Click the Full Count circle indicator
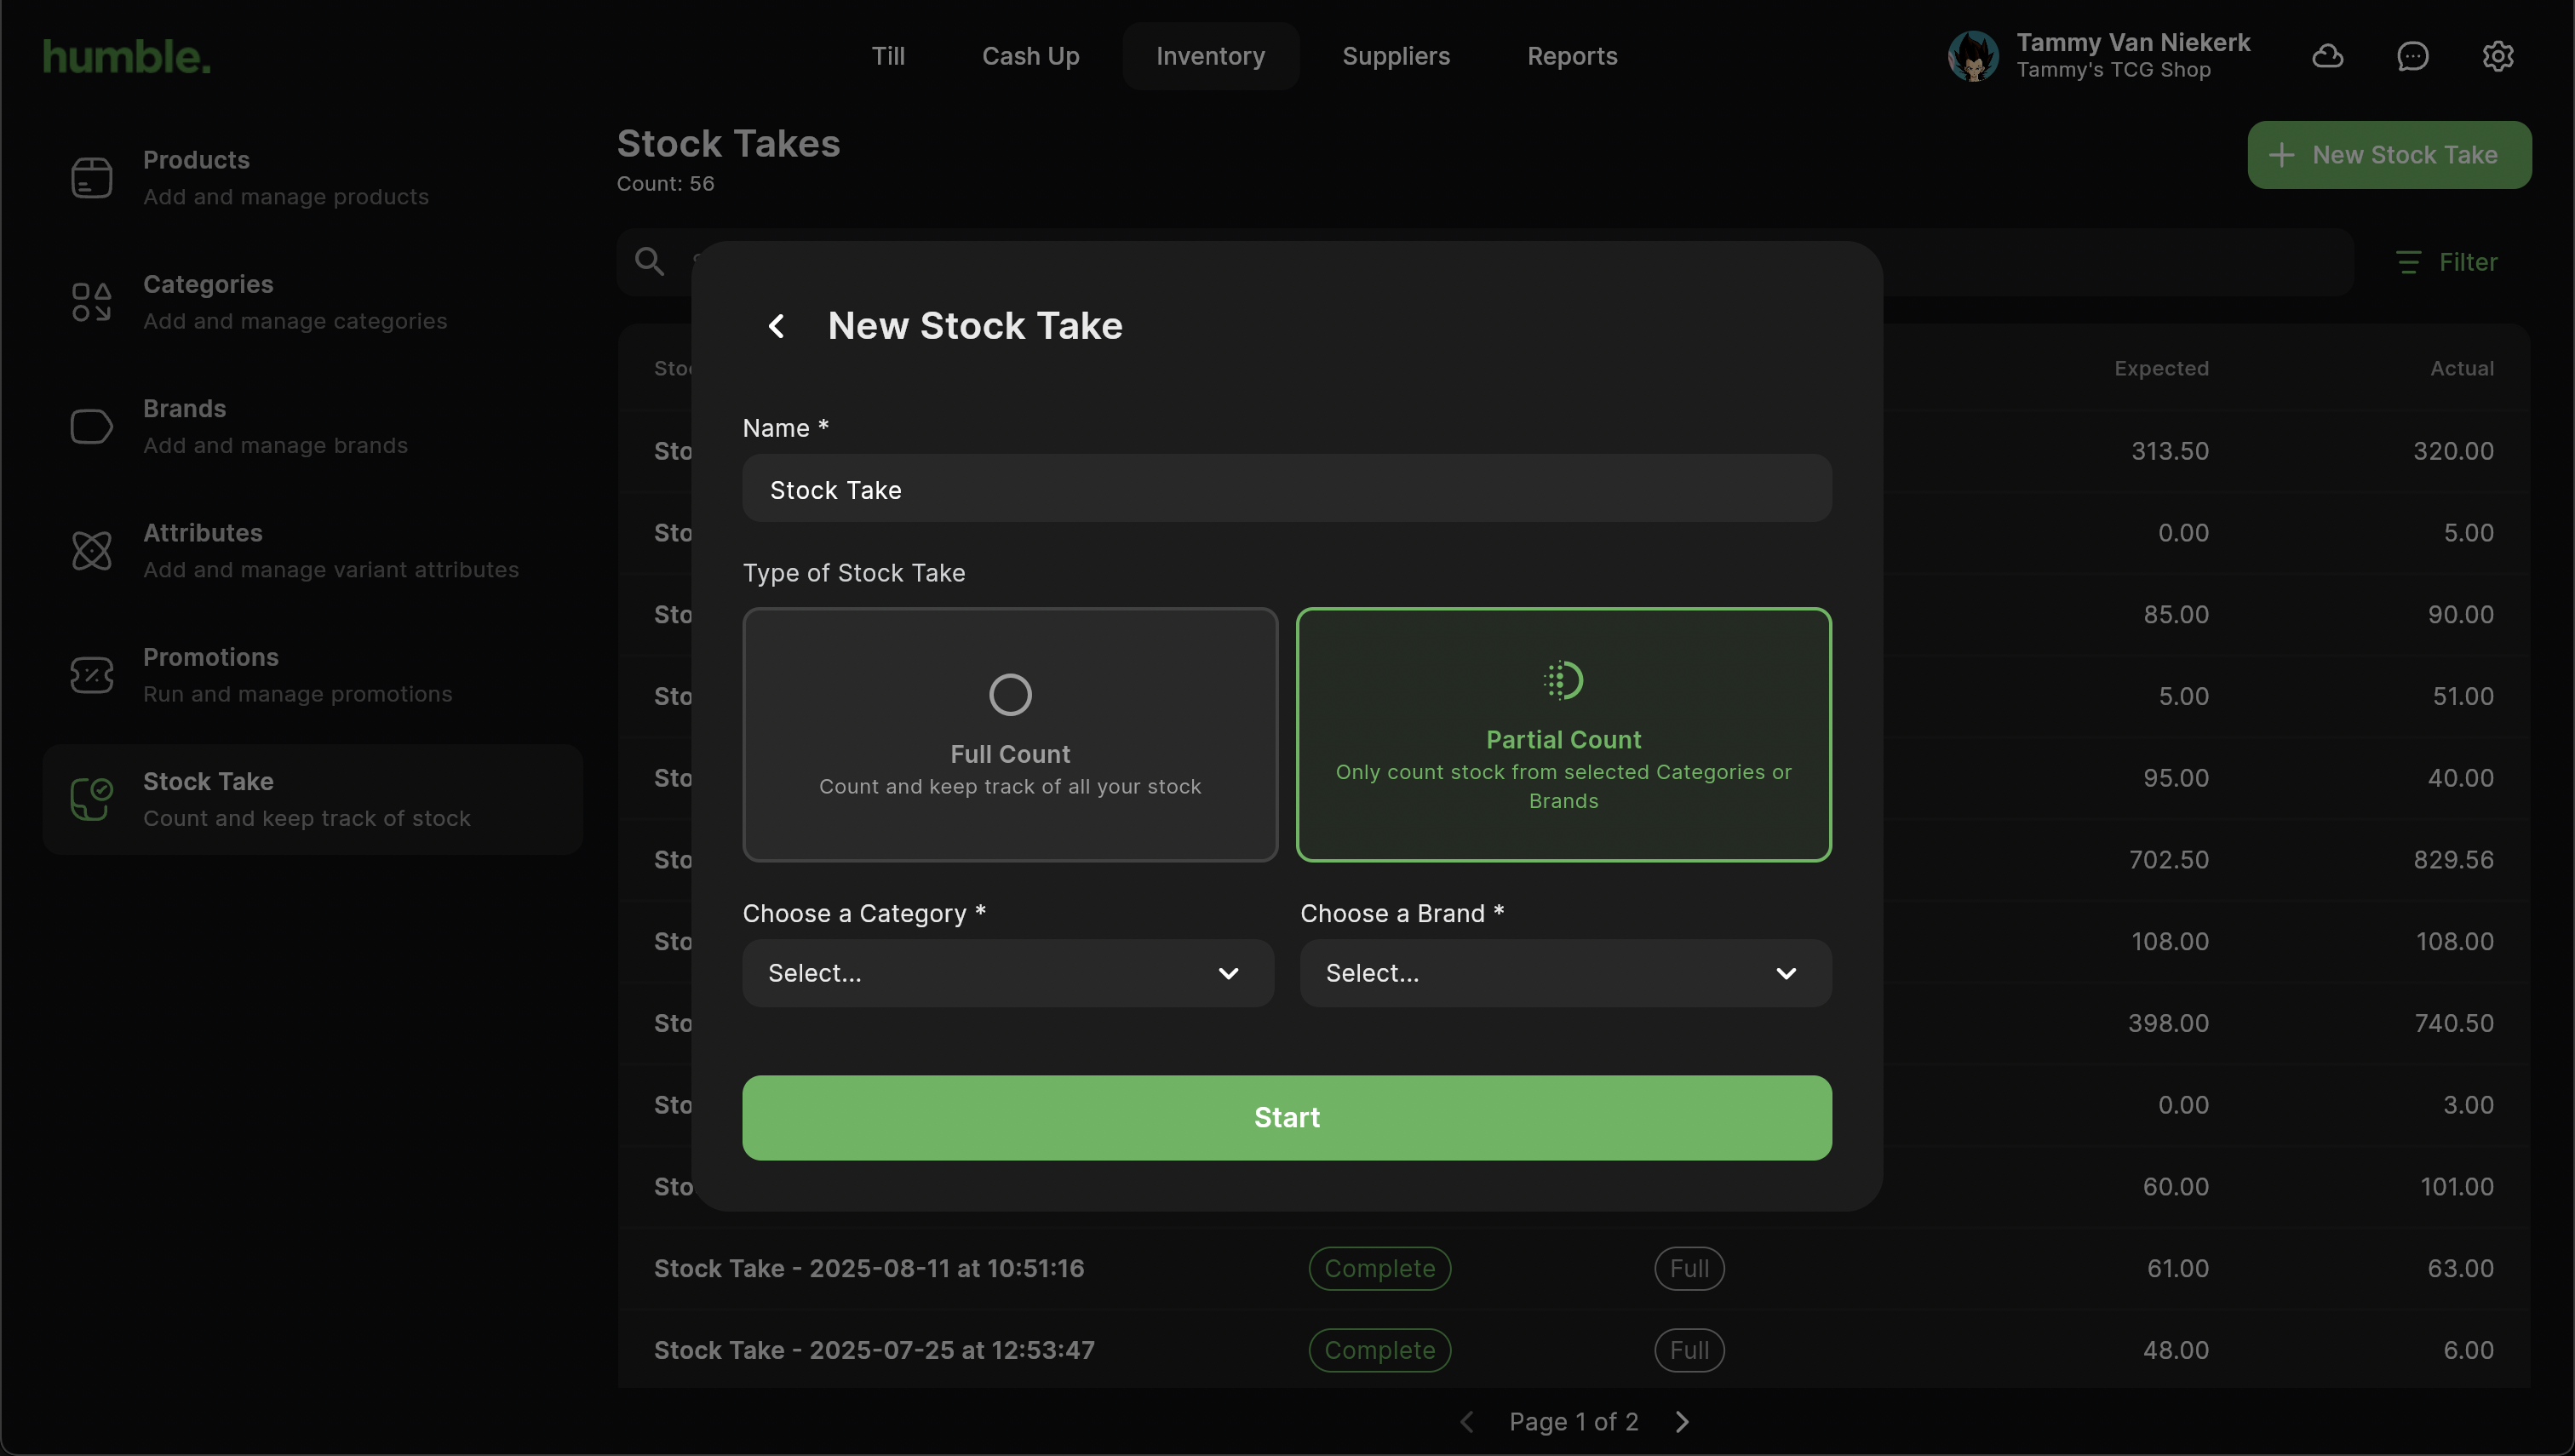 click(1010, 694)
